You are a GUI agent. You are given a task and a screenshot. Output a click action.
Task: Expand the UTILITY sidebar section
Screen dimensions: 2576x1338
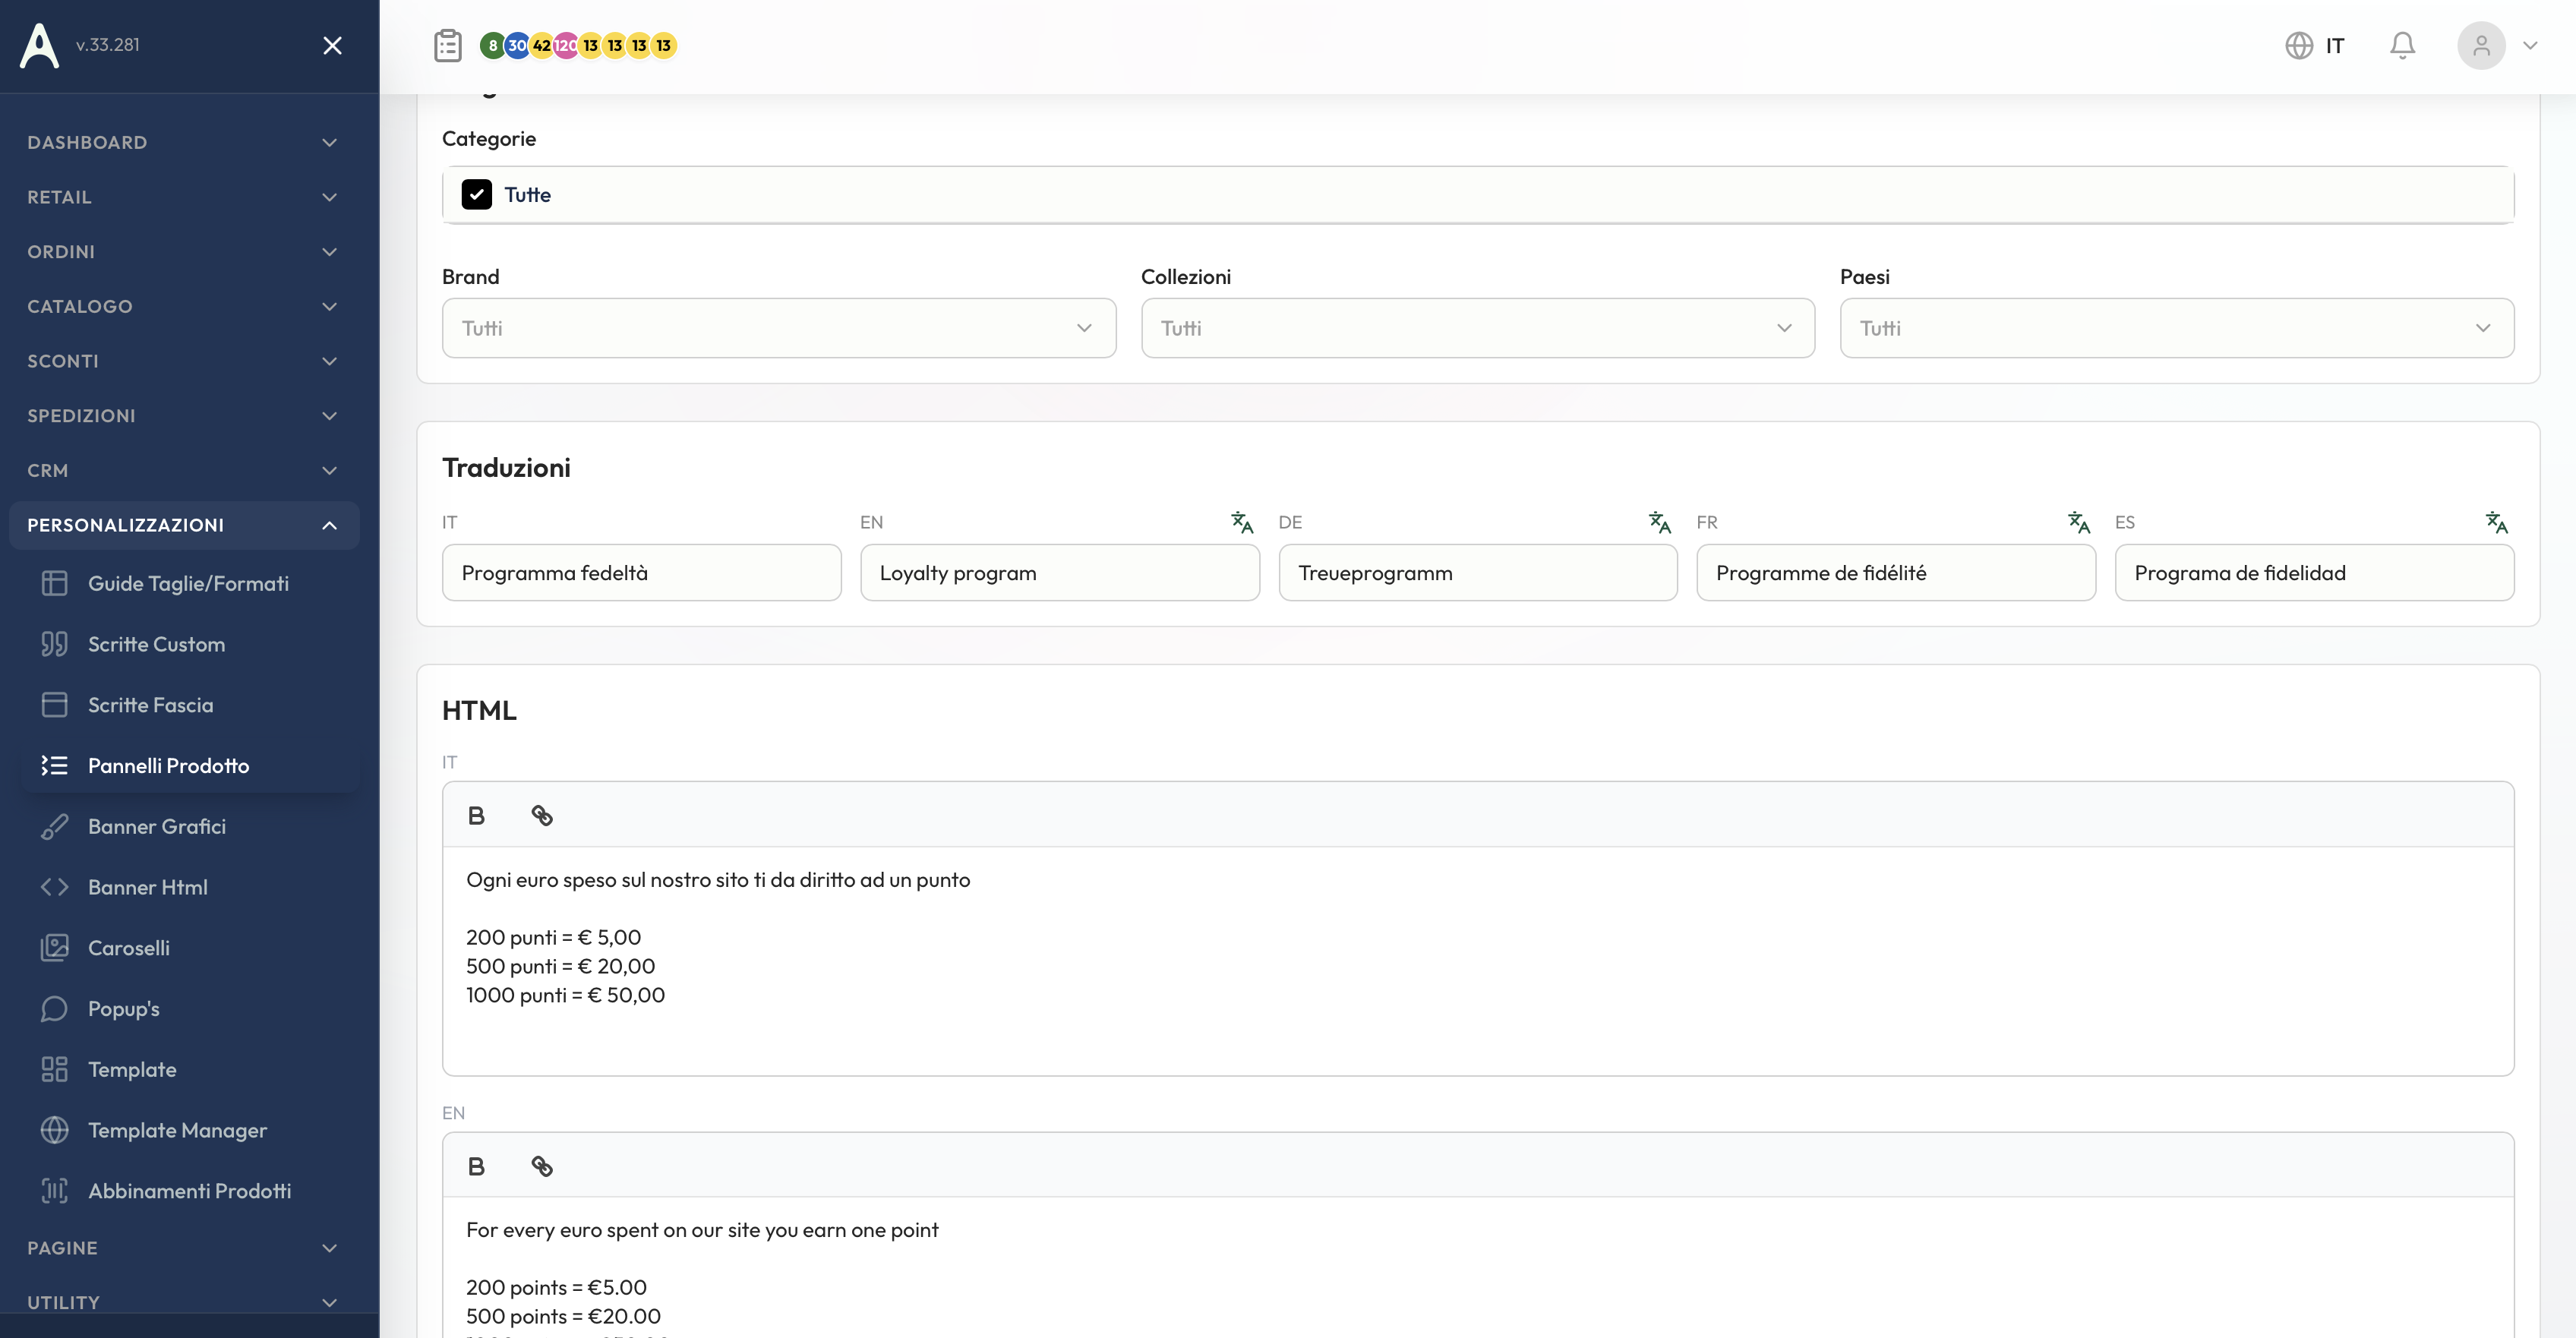pyautogui.click(x=182, y=1303)
